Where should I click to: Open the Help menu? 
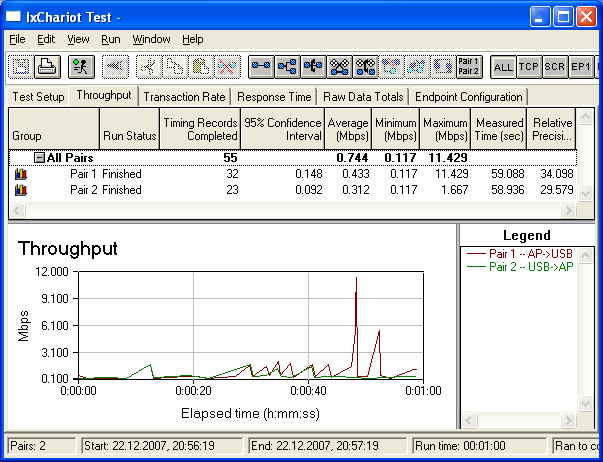coord(193,39)
